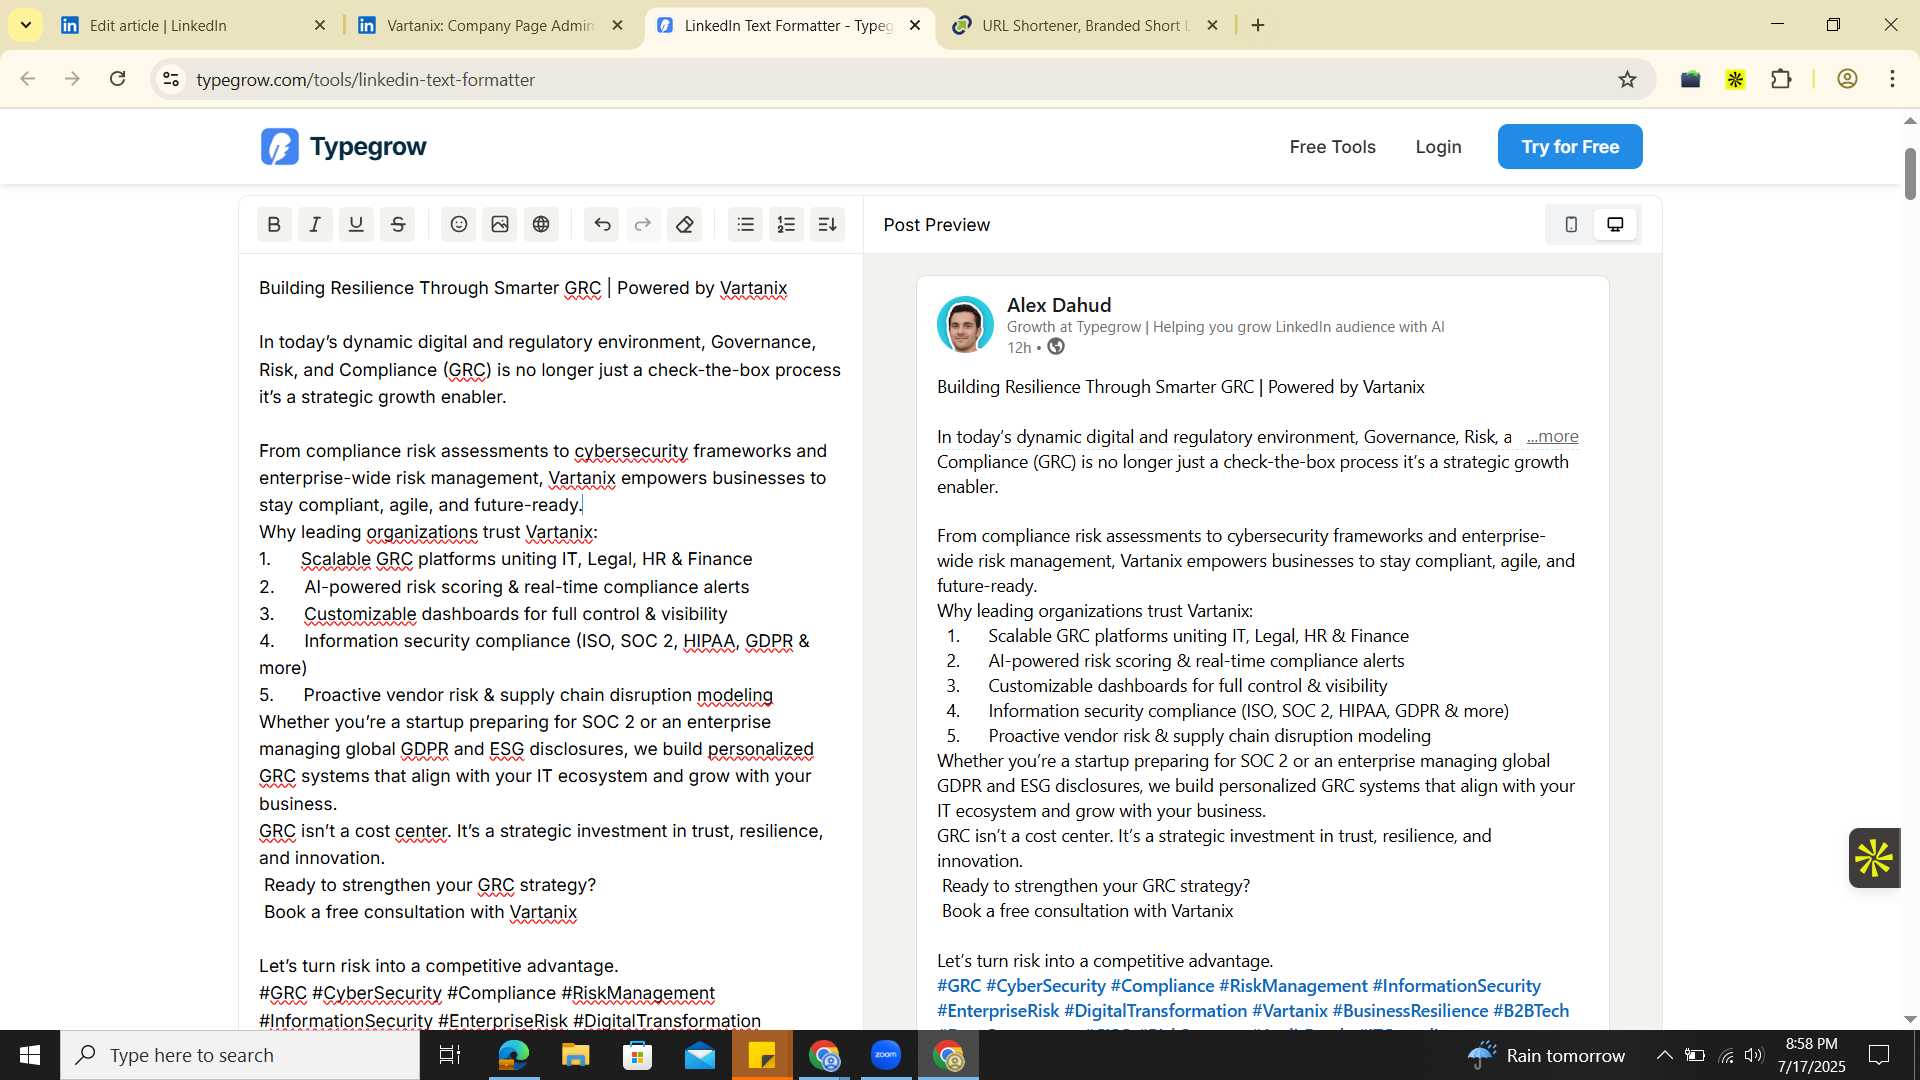Image resolution: width=1920 pixels, height=1080 pixels.
Task: Click the #CyberSecurity hashtag in preview
Action: [1045, 986]
